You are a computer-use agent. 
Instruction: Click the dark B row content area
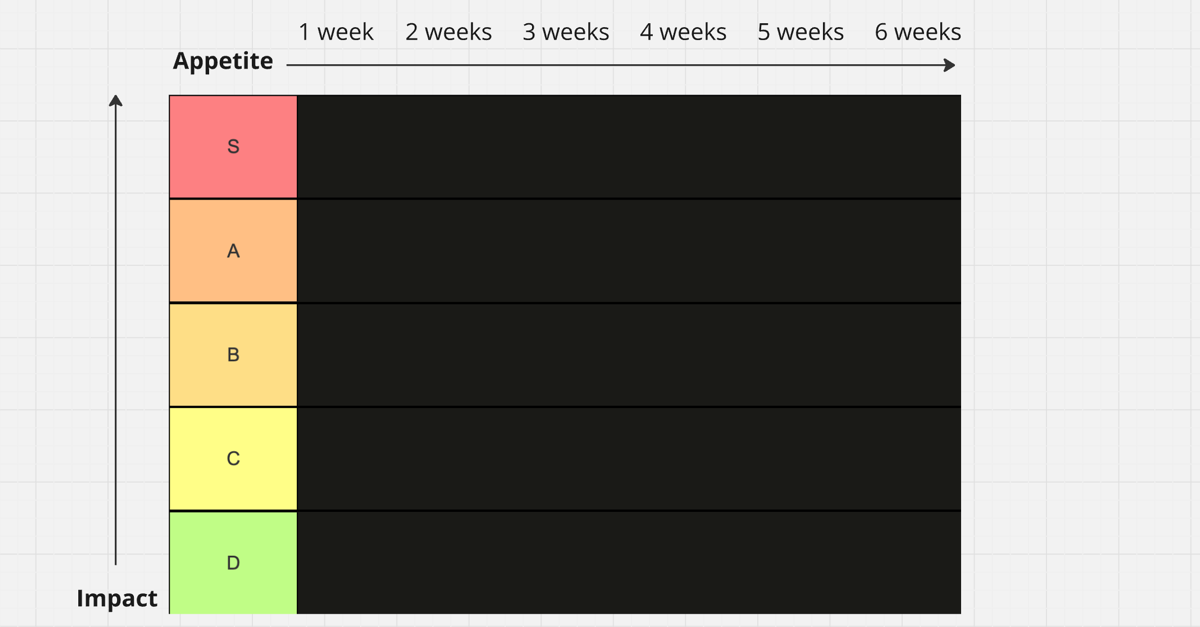[x=629, y=355]
